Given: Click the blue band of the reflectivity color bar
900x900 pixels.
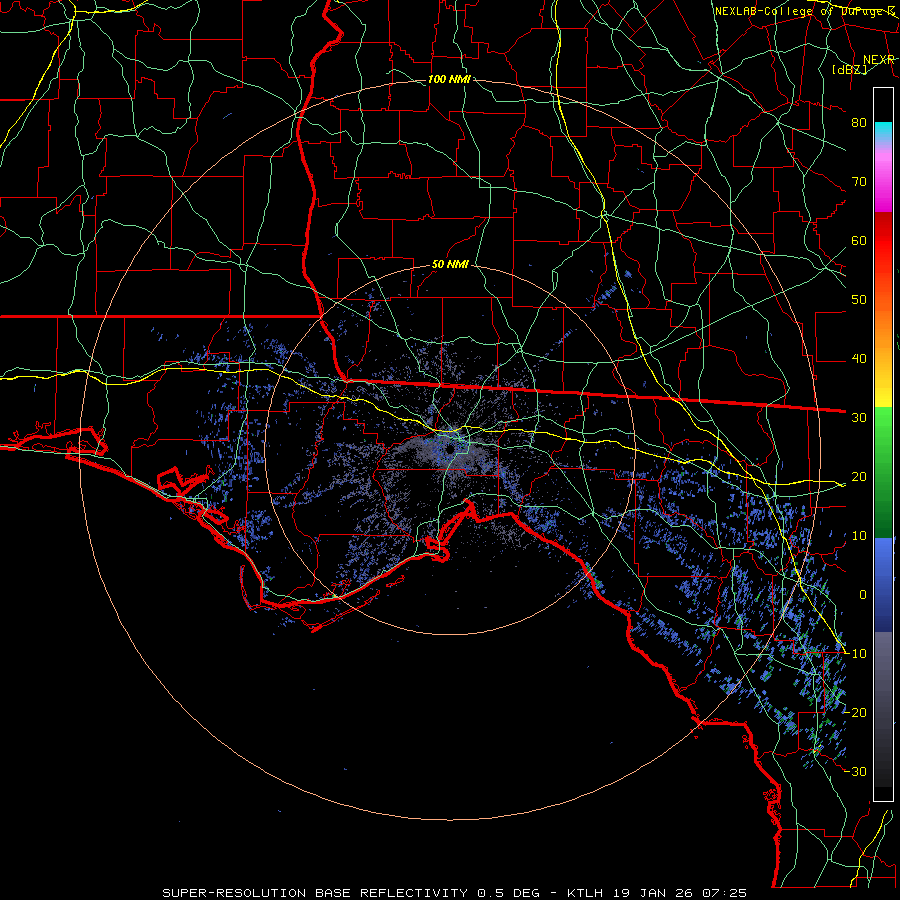Looking at the screenshot, I should tap(883, 585).
